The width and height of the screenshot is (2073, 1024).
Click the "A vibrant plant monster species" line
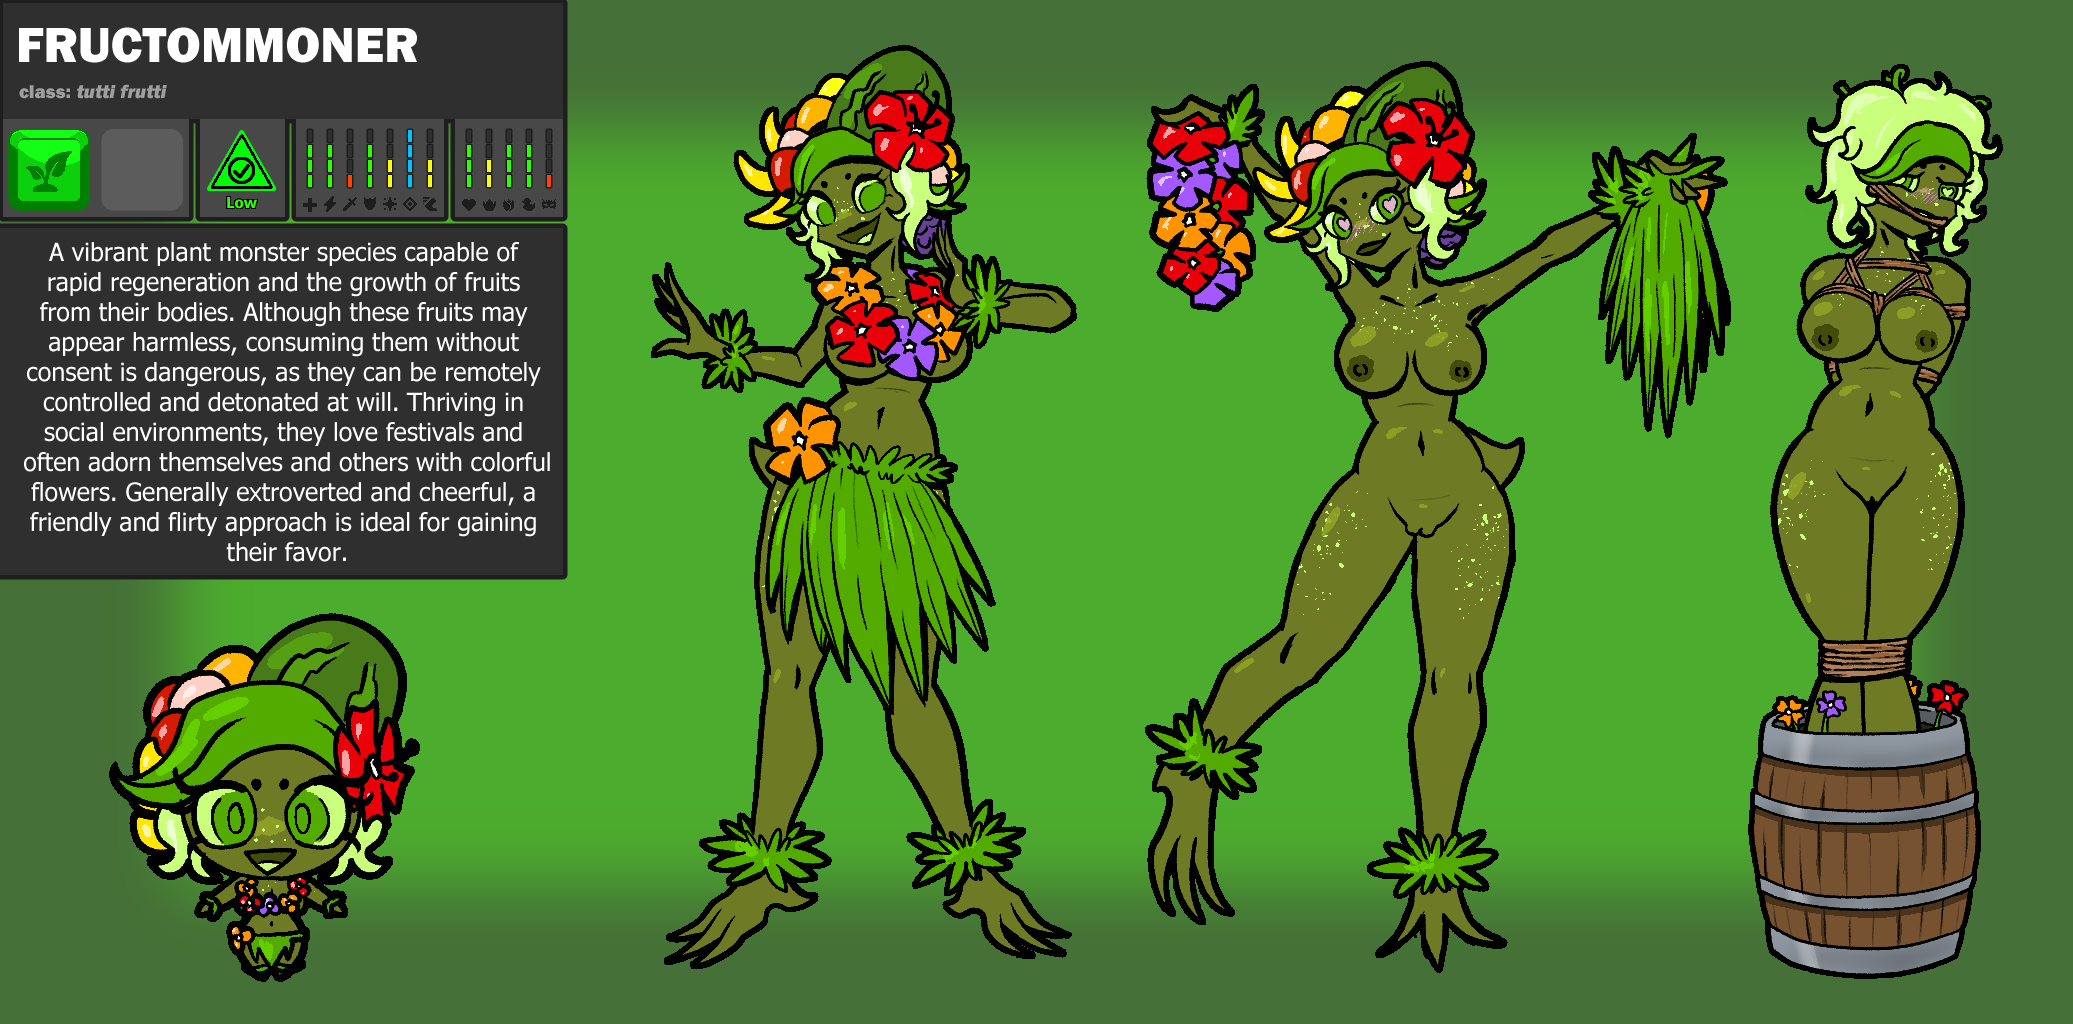tap(284, 252)
